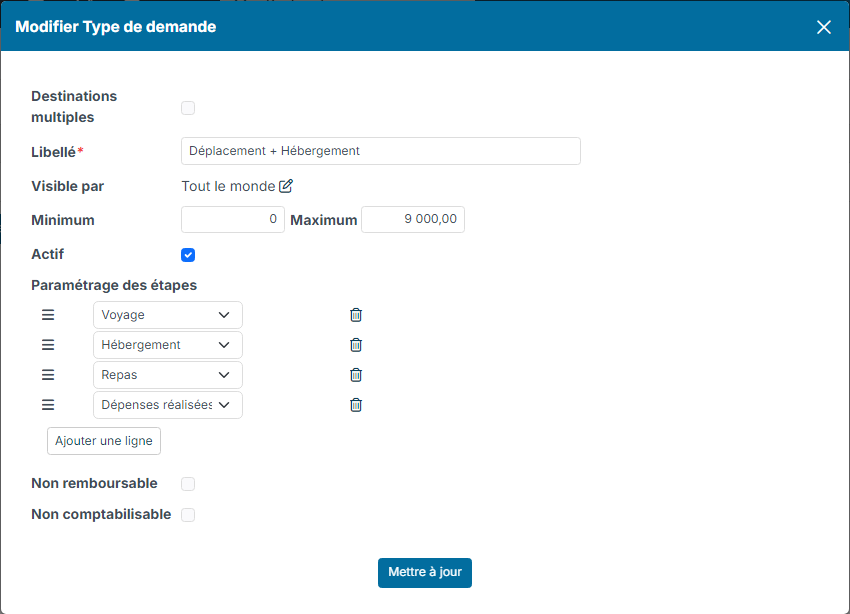Image resolution: width=850 pixels, height=614 pixels.
Task: Delete the Voyage step row
Action: pos(356,315)
